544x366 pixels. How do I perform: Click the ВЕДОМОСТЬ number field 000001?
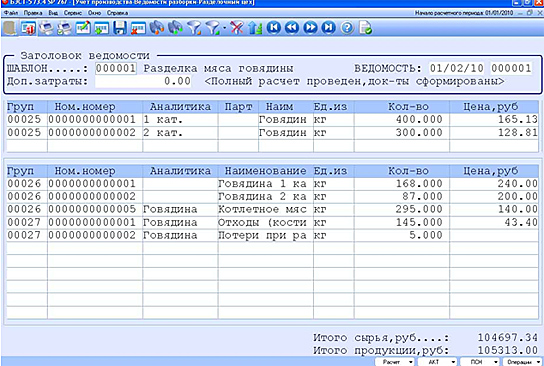511,68
